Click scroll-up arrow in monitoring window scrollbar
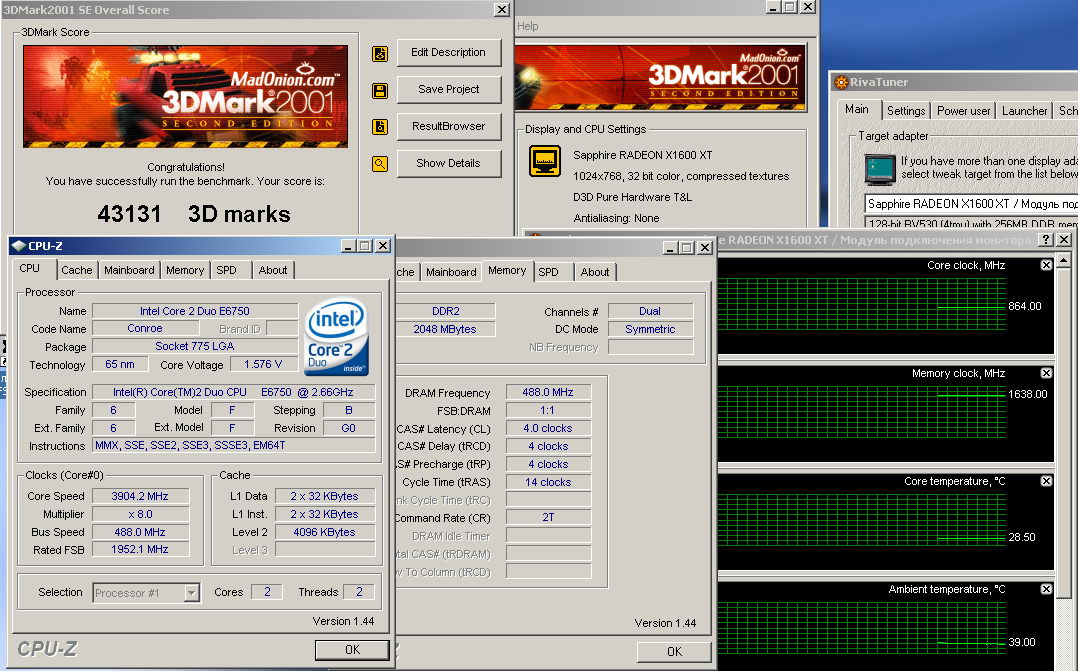This screenshot has width=1078, height=671. tap(1063, 261)
